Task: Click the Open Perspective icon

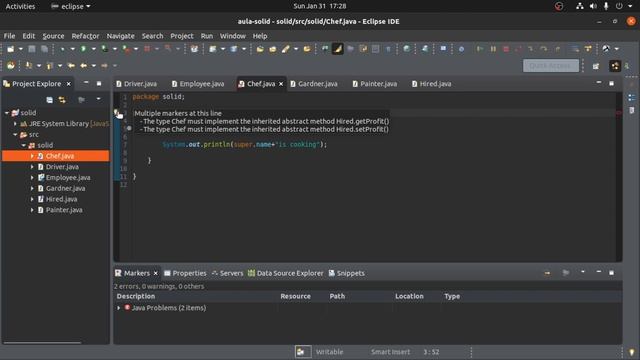Action: coord(596,66)
